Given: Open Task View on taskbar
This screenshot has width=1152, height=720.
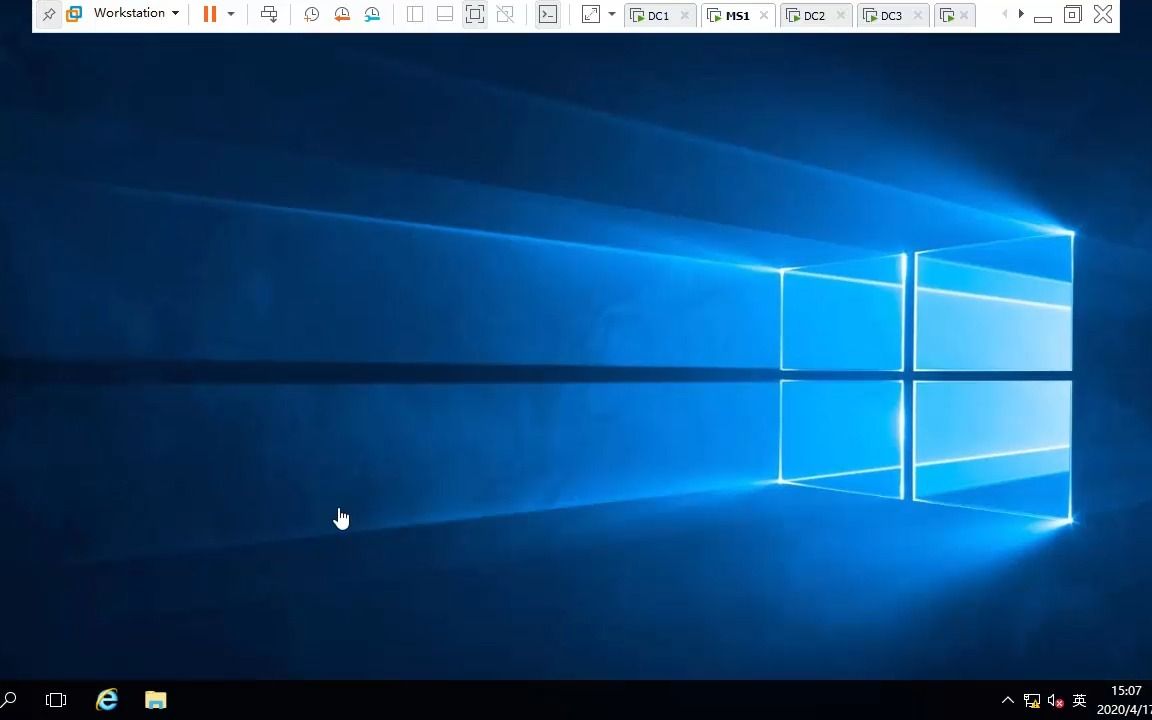Looking at the screenshot, I should tap(56, 700).
